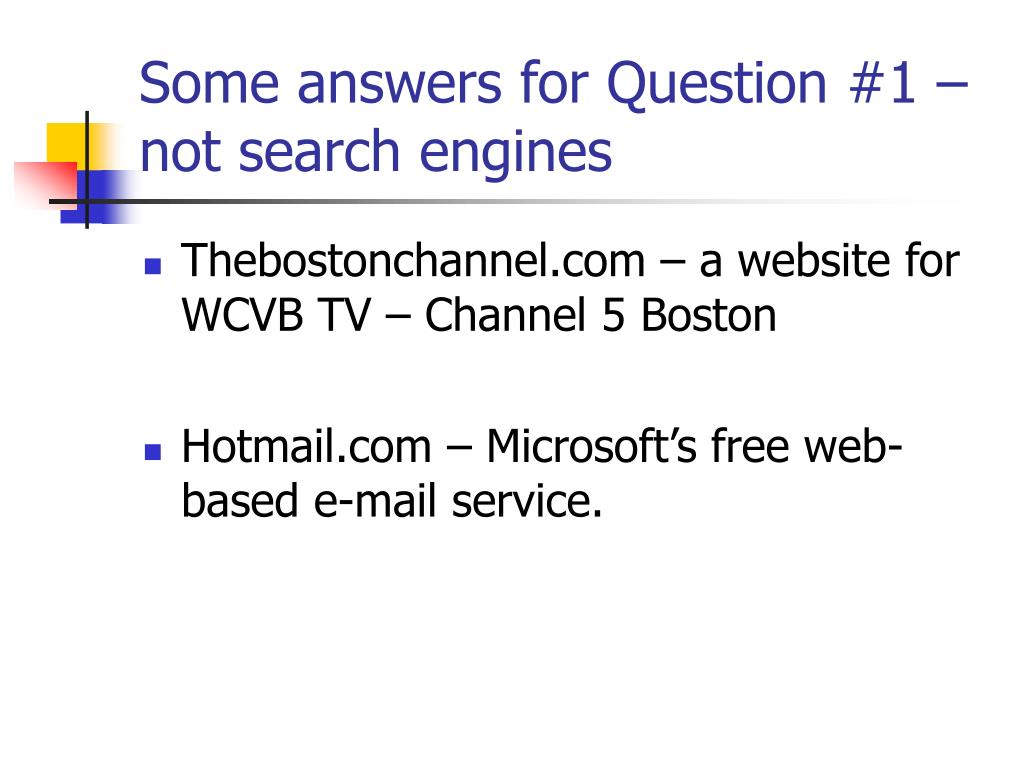
Task: Click the Hotmail.com text
Action: (306, 447)
